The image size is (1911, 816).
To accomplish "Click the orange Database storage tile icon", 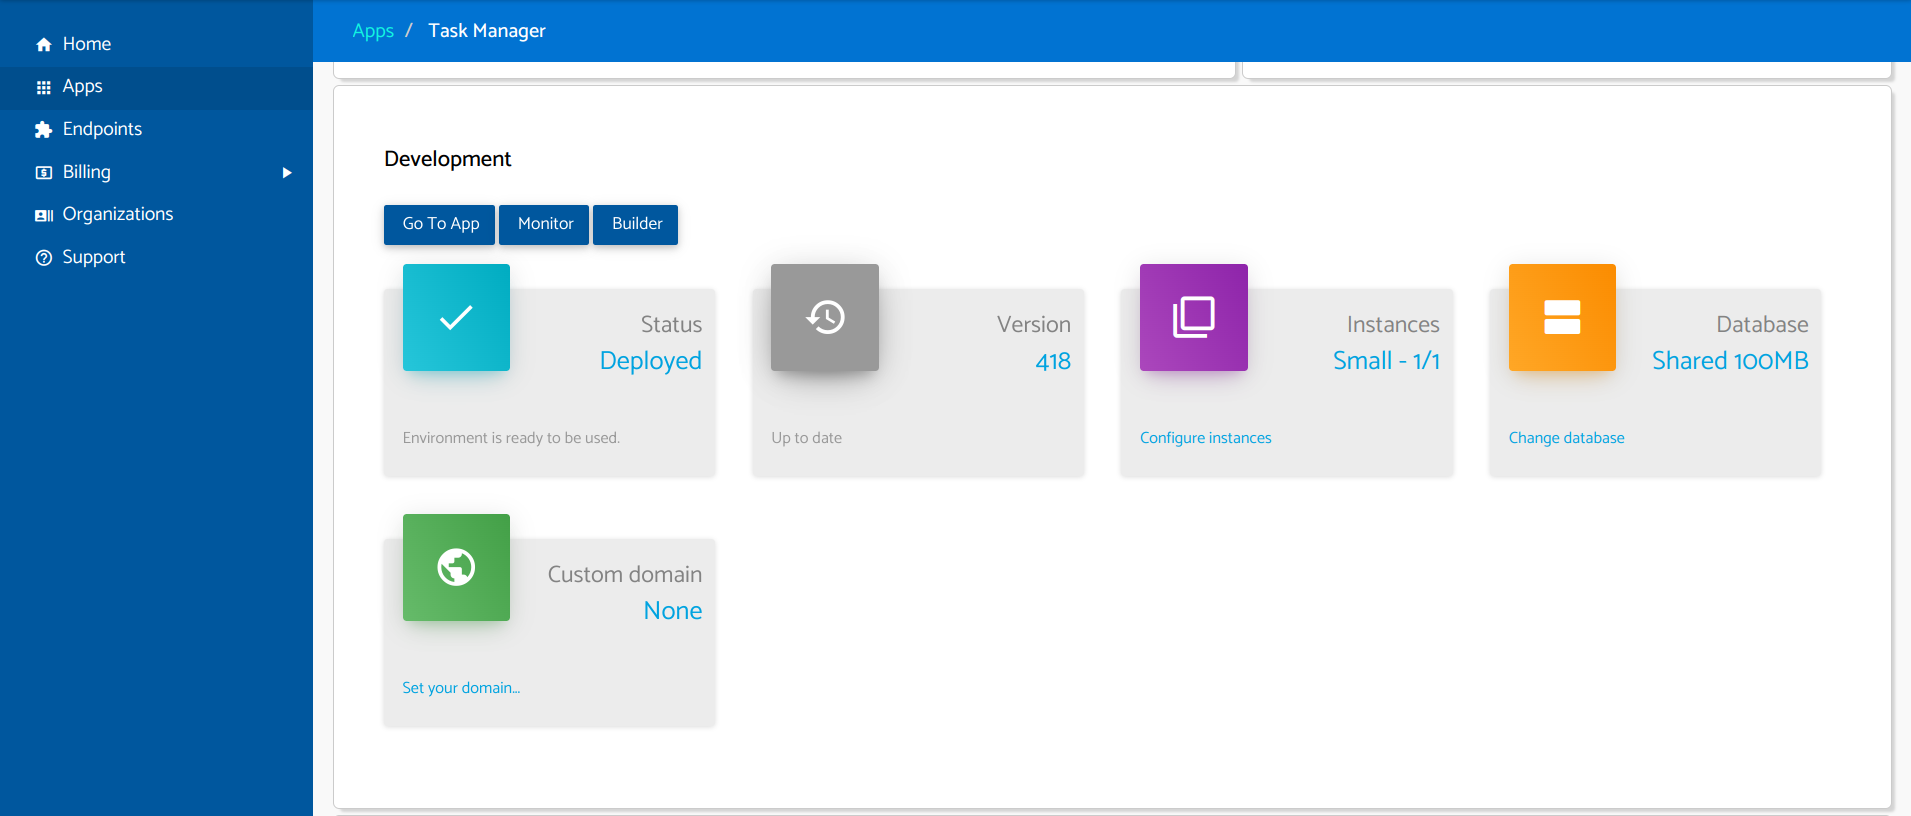I will (x=1562, y=317).
